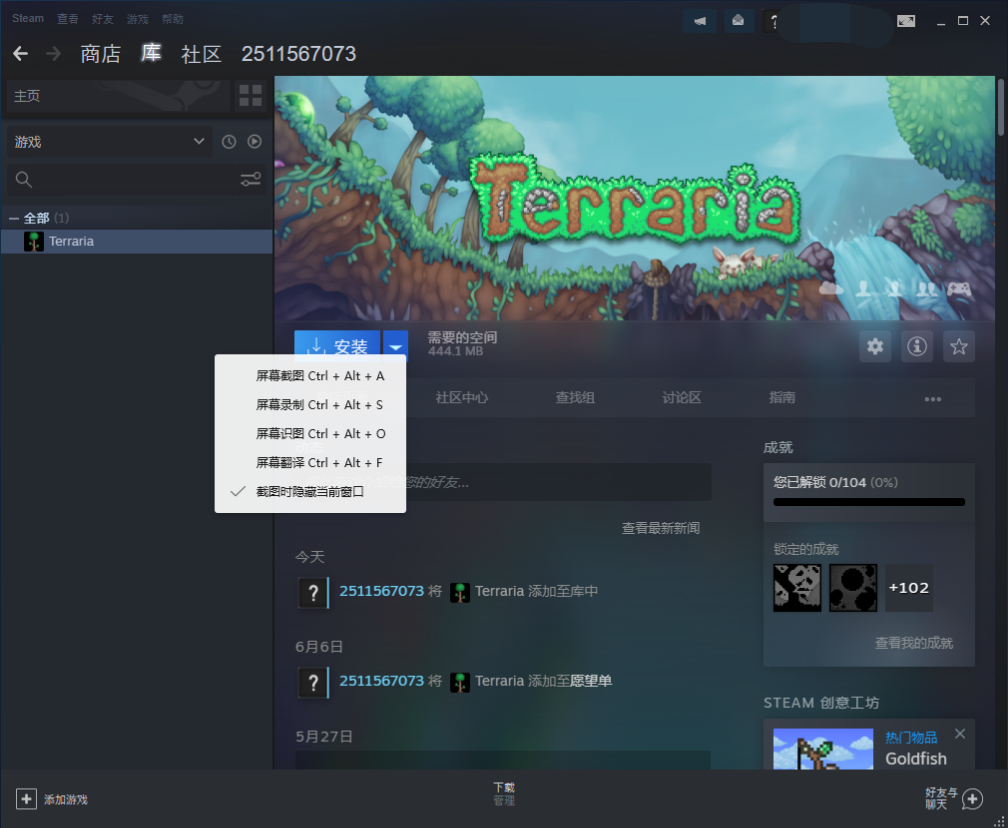Image resolution: width=1008 pixels, height=828 pixels.
Task: Select Terraria in the library list
Action: coord(137,242)
